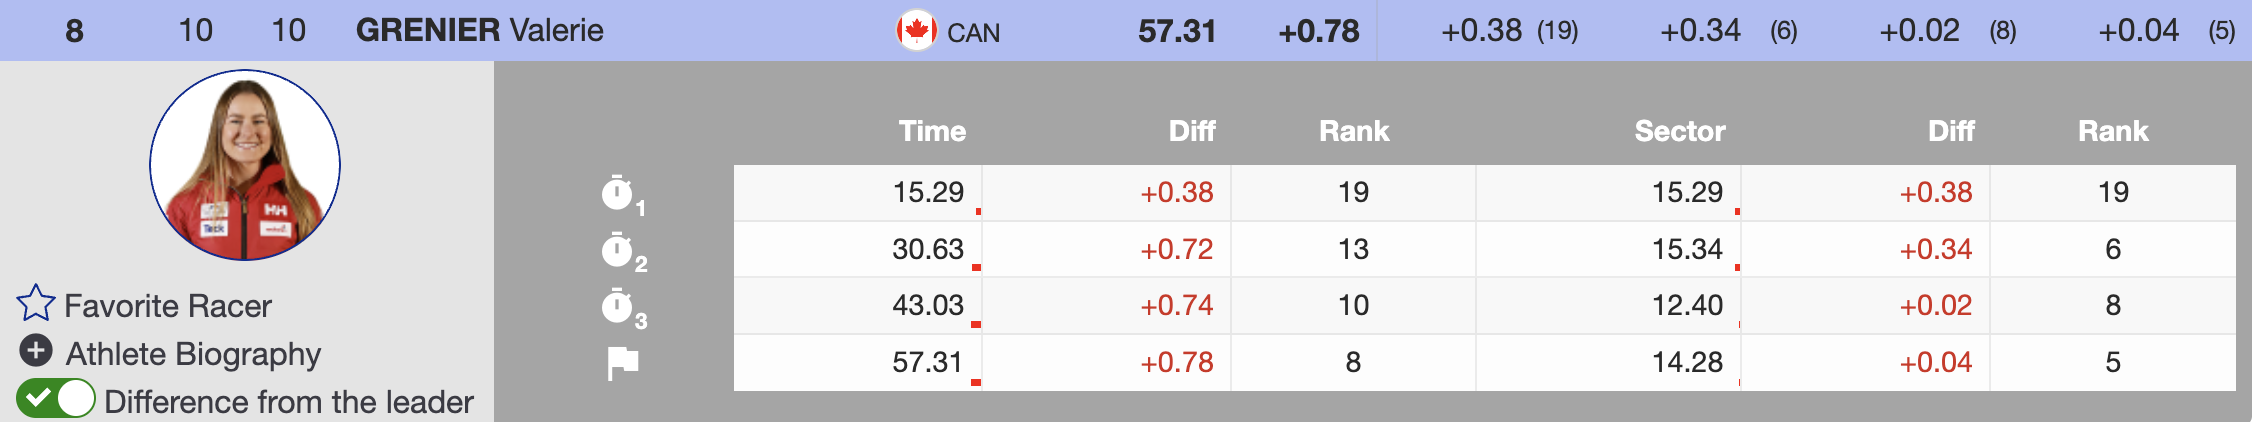The image size is (2252, 422).
Task: Click the third intermediate stopwatch icon
Action: pyautogui.click(x=619, y=306)
